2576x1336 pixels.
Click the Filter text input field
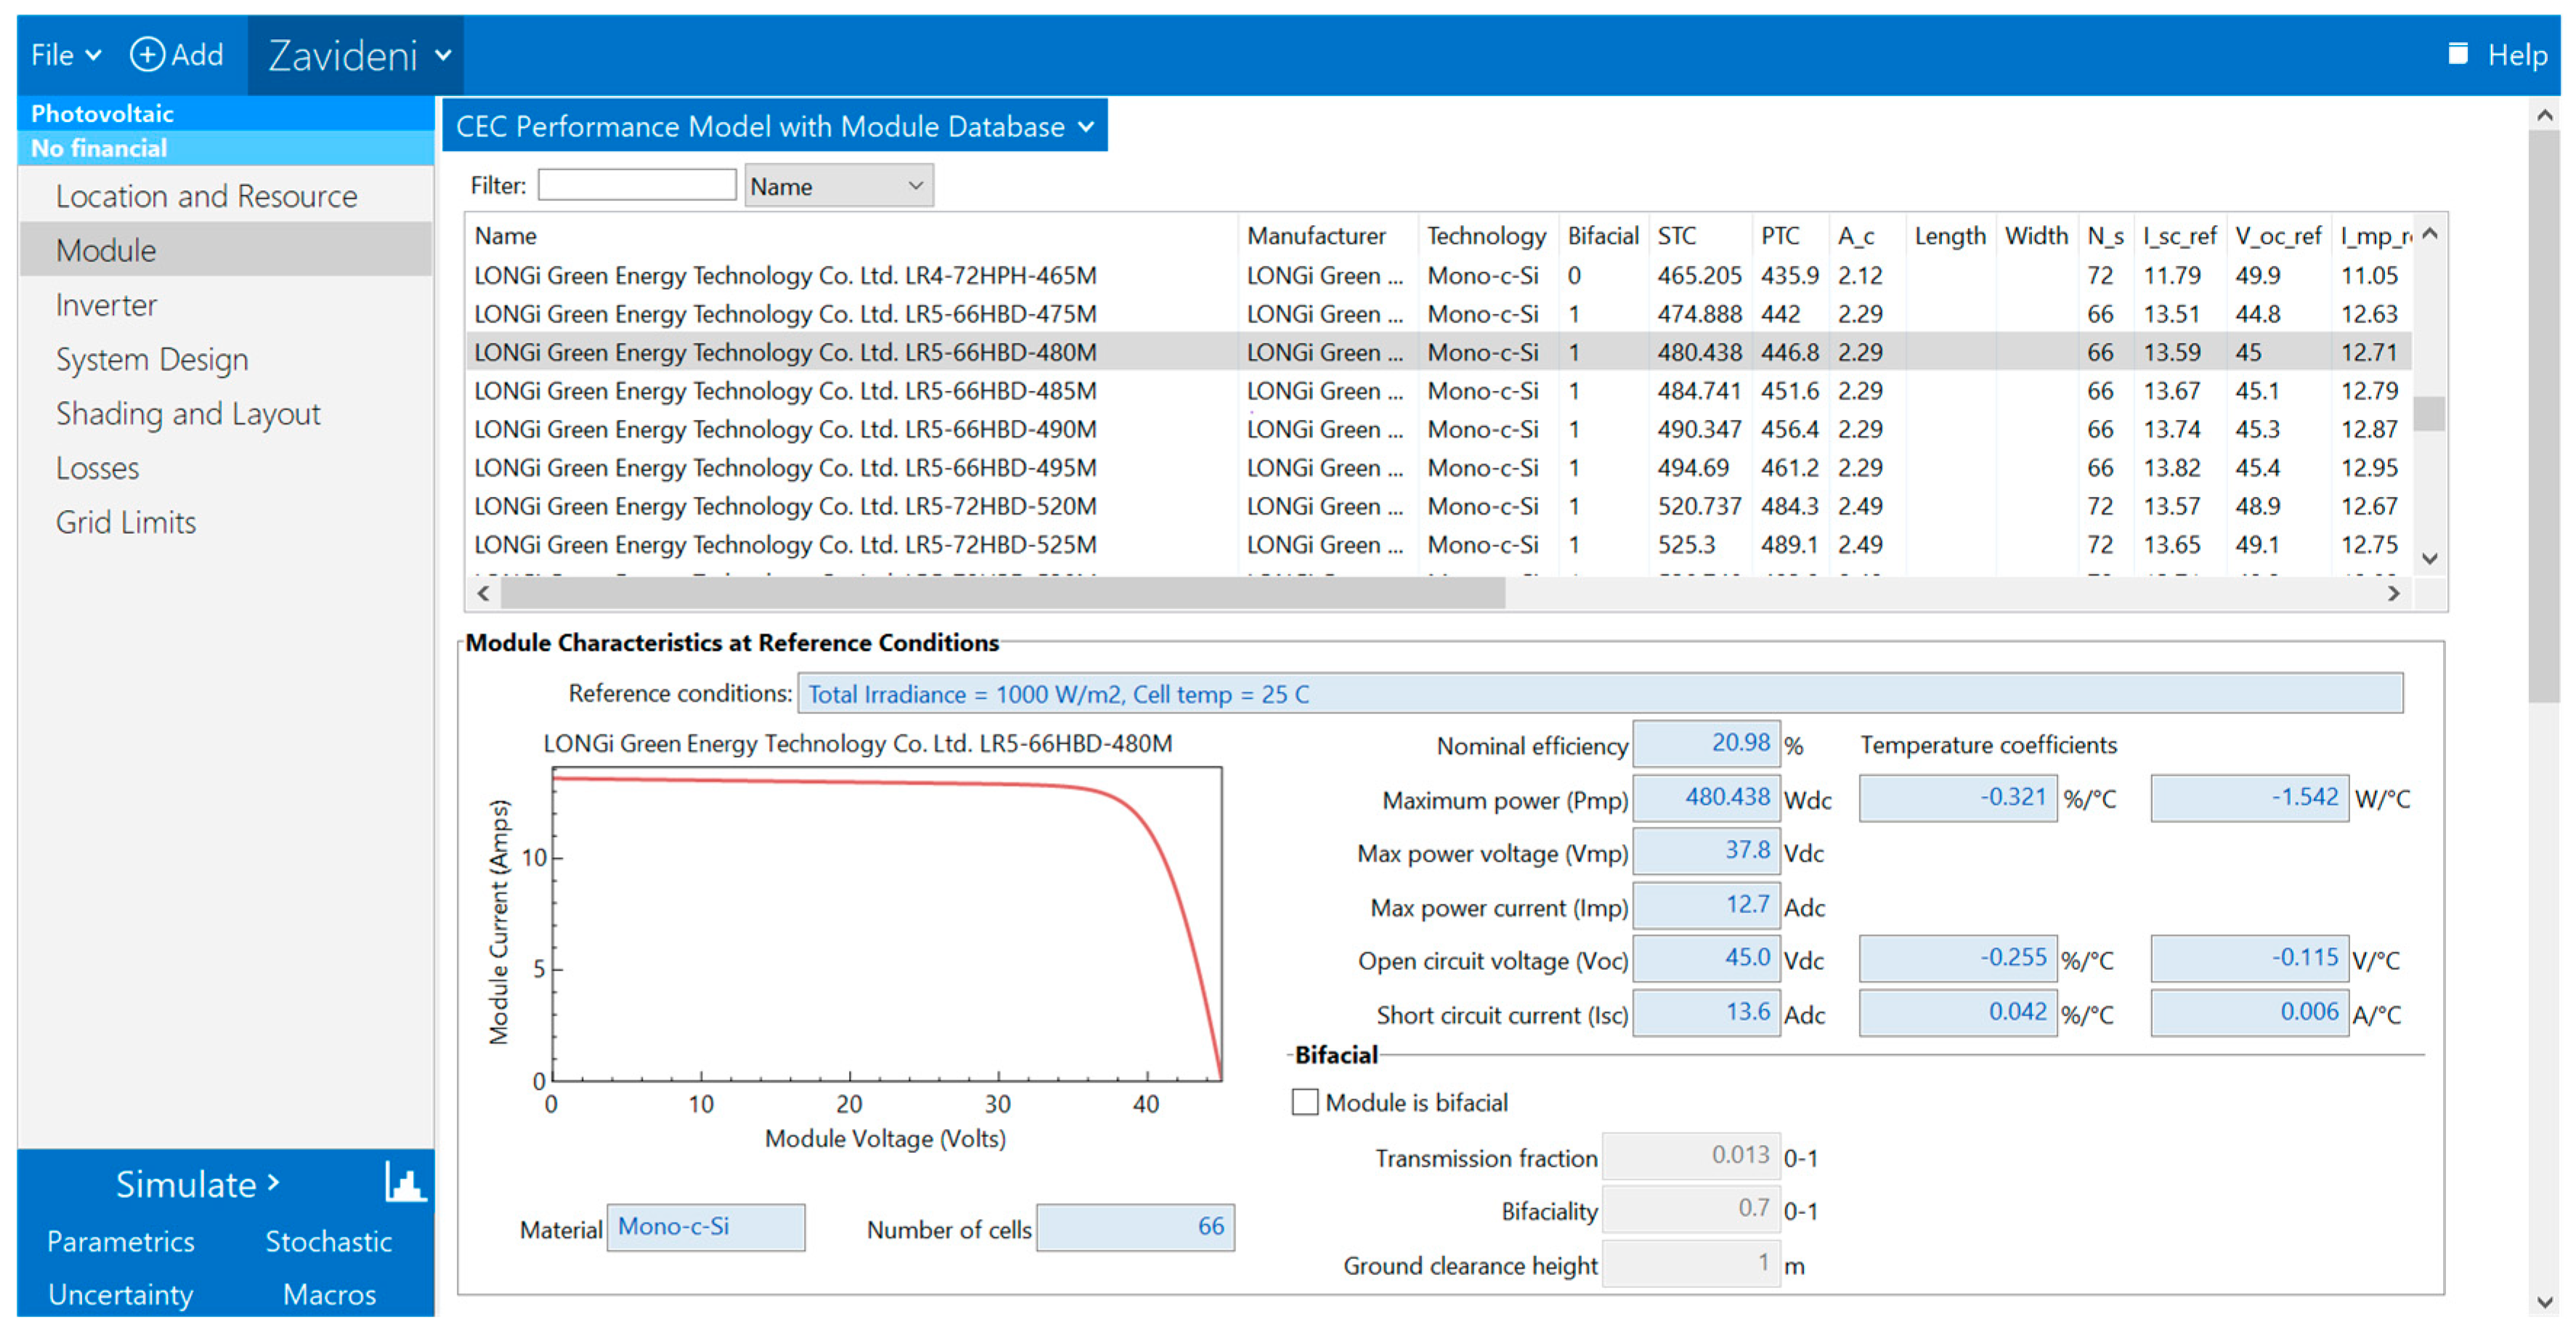[x=636, y=185]
